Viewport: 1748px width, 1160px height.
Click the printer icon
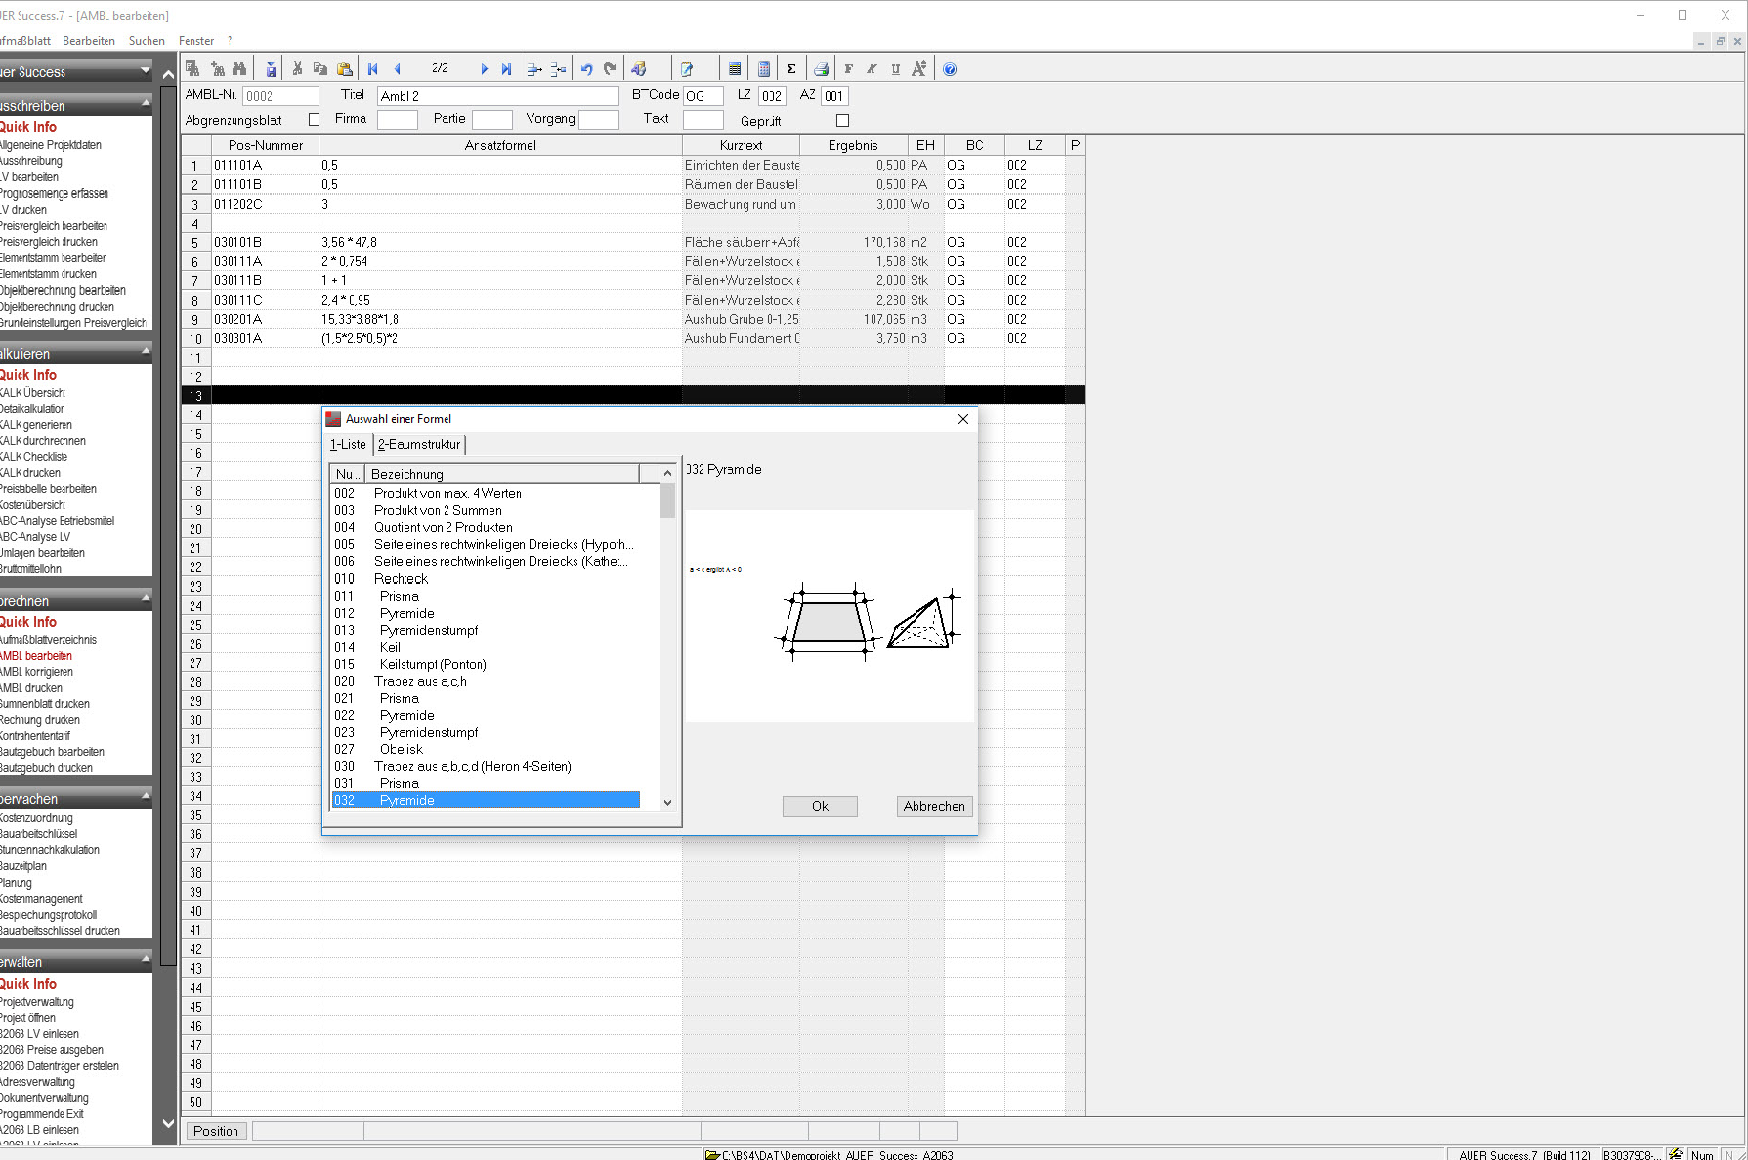pos(821,69)
